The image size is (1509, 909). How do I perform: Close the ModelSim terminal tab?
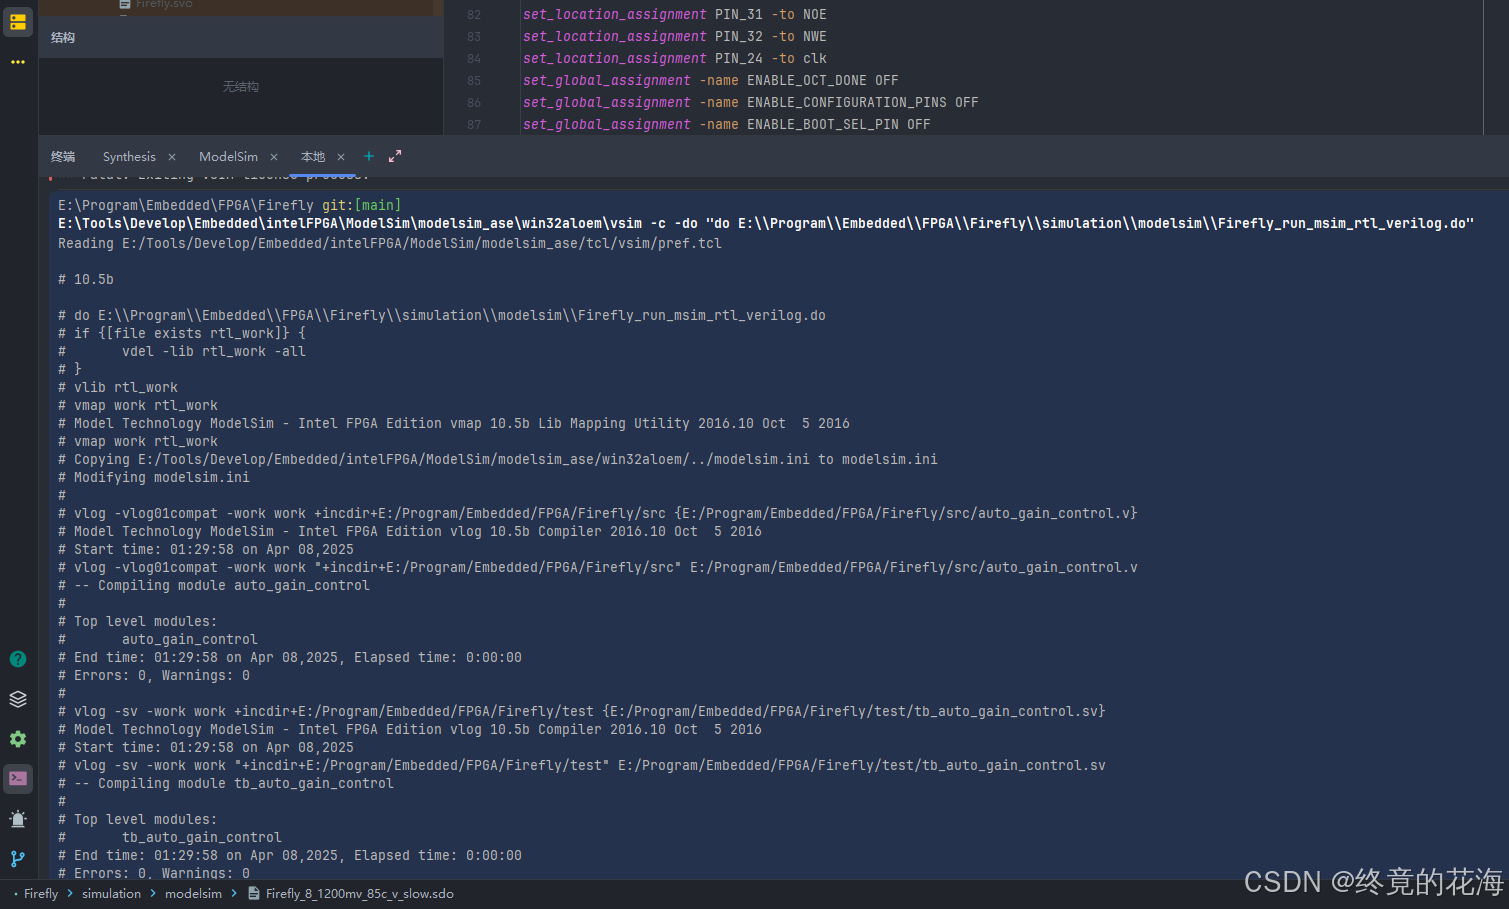point(274,157)
